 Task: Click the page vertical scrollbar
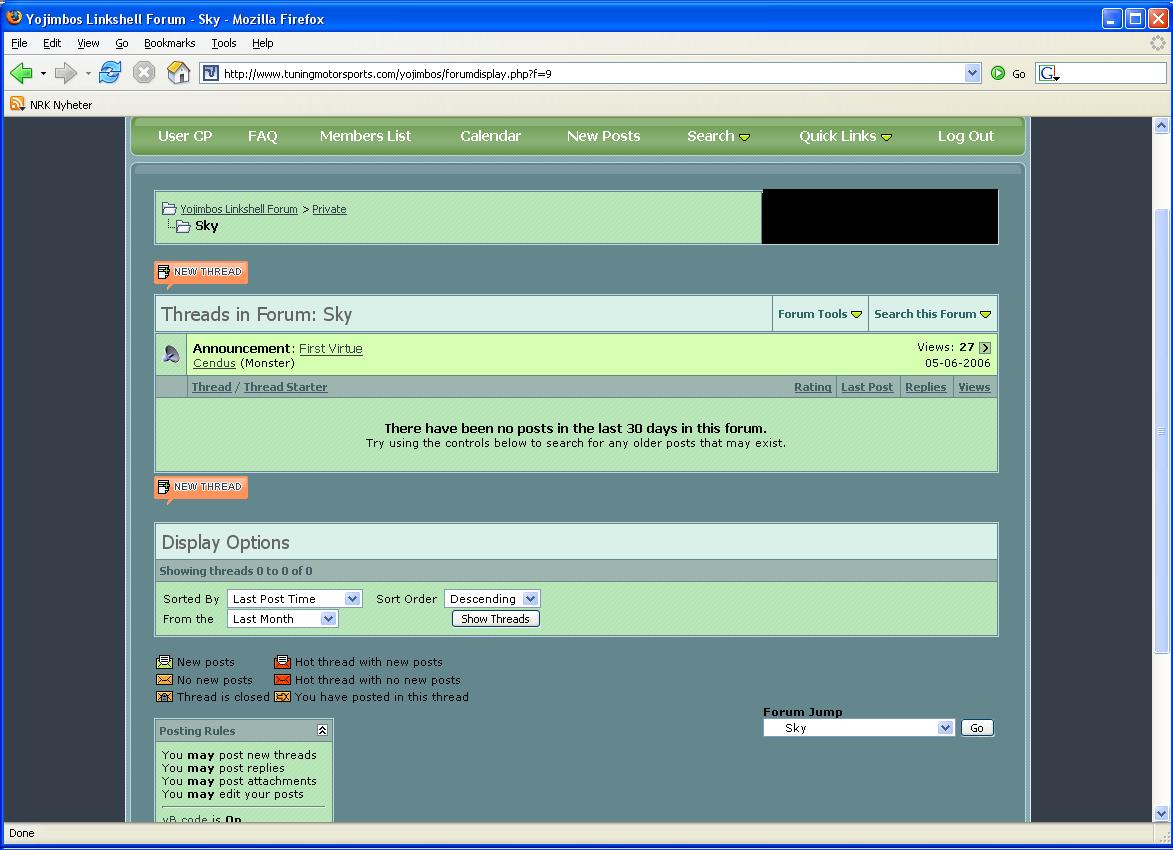[1161, 430]
